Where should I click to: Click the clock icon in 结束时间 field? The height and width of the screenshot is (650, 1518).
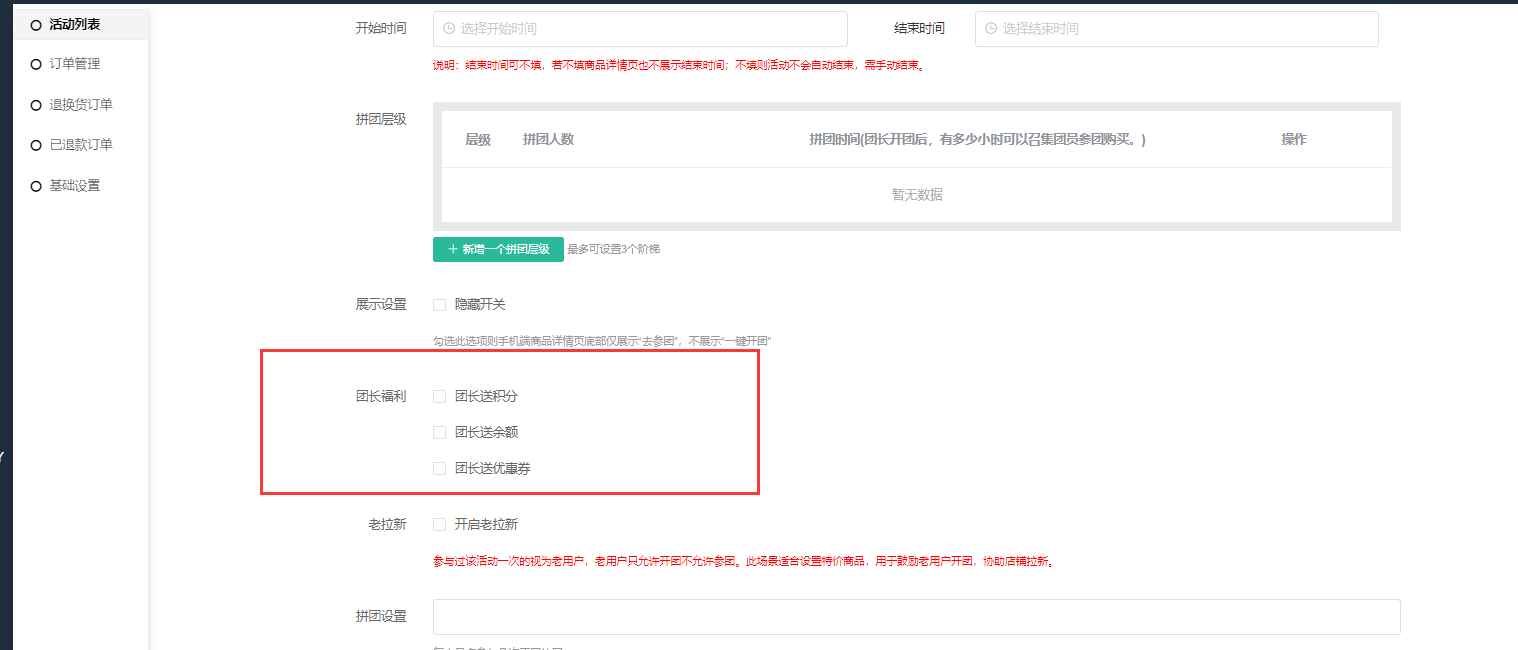pyautogui.click(x=991, y=29)
